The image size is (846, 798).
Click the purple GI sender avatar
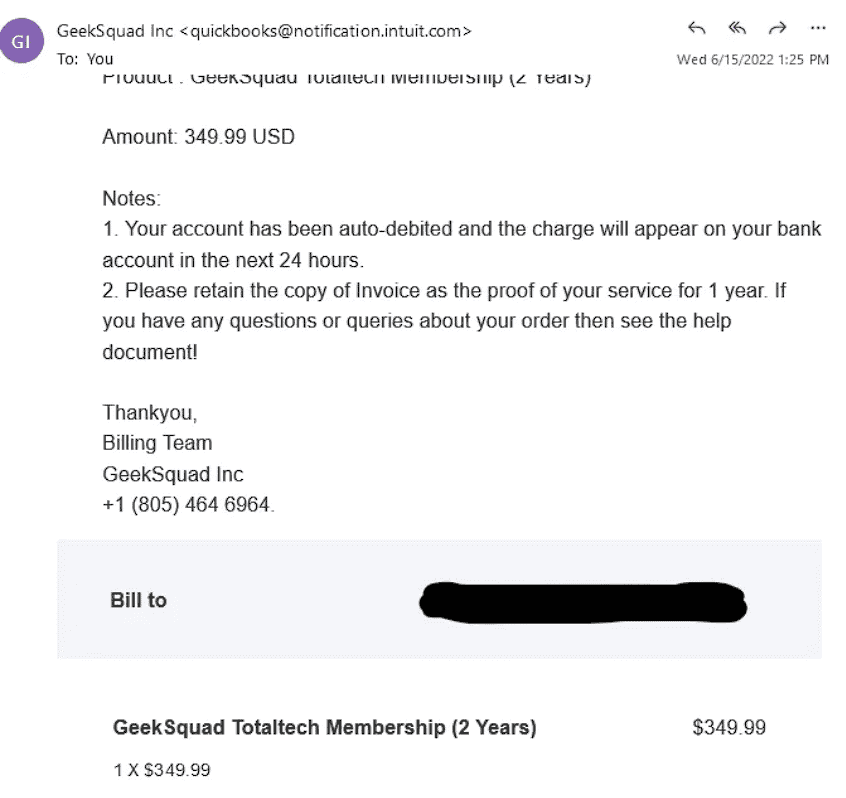(x=22, y=41)
